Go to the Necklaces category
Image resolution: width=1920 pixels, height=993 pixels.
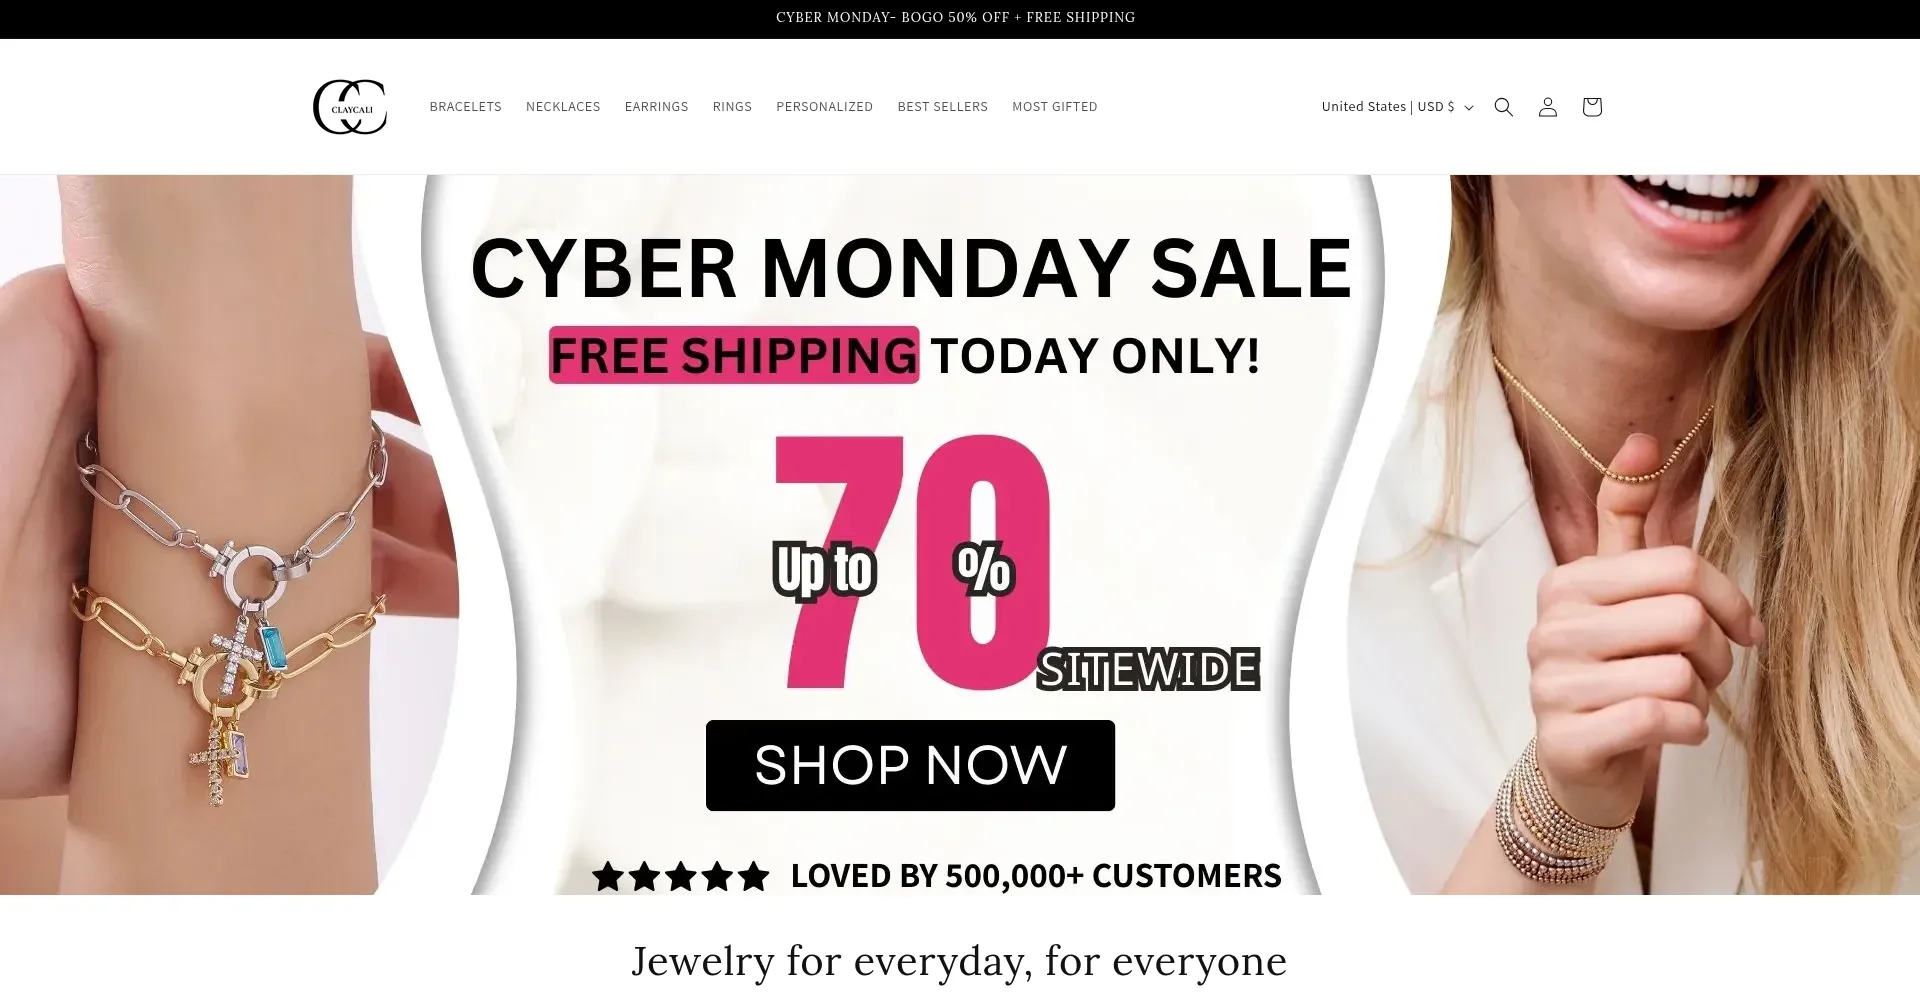[x=563, y=107]
